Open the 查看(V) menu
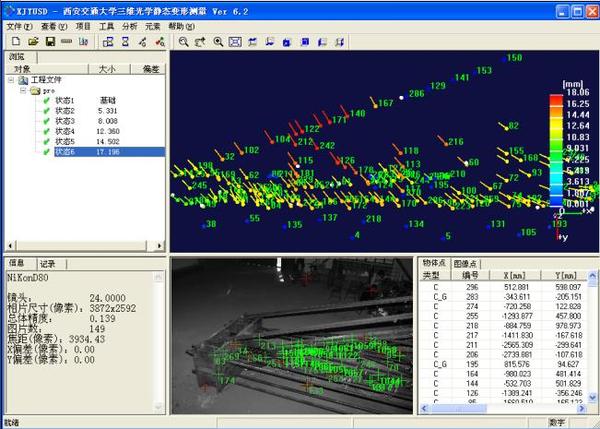600x429 pixels. pyautogui.click(x=54, y=26)
